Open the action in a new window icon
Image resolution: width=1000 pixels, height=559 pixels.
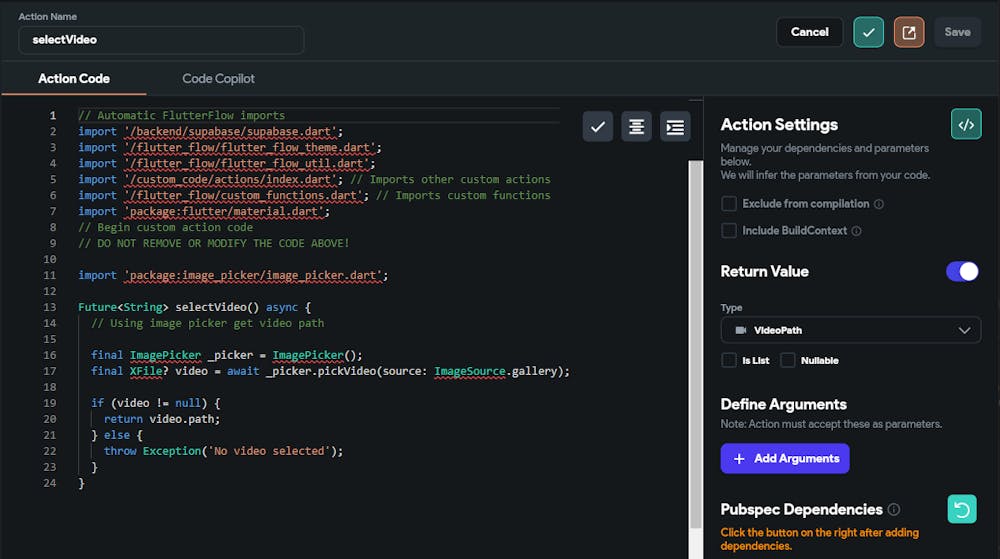click(x=908, y=32)
